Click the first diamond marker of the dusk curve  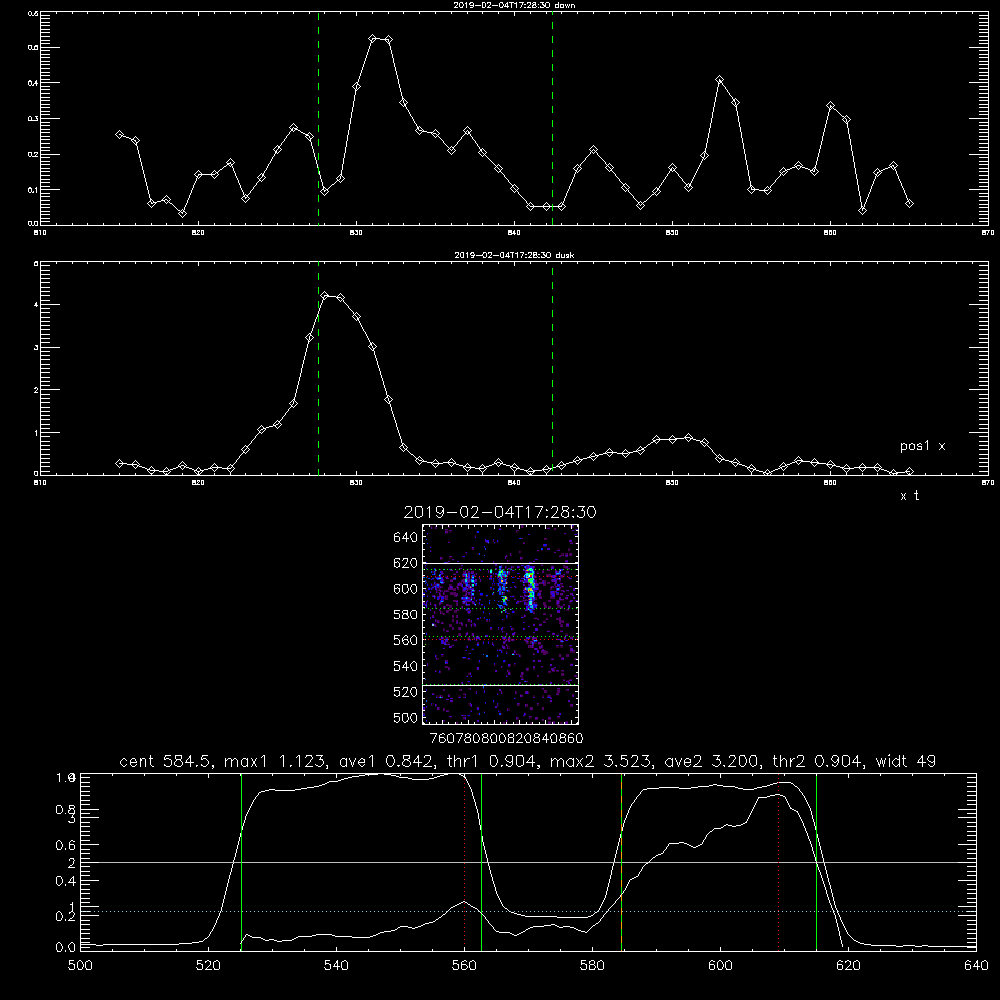pos(119,463)
